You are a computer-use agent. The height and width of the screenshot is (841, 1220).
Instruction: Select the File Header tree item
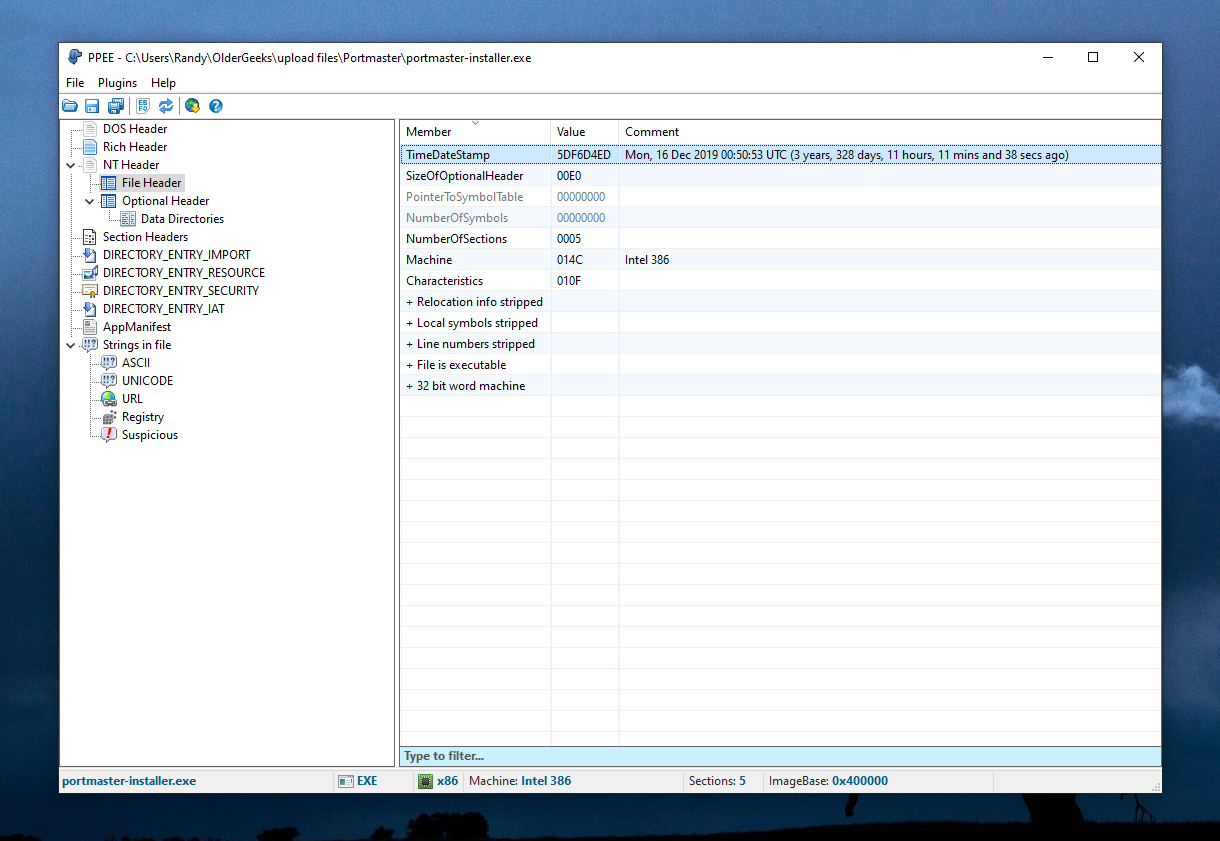tap(152, 183)
